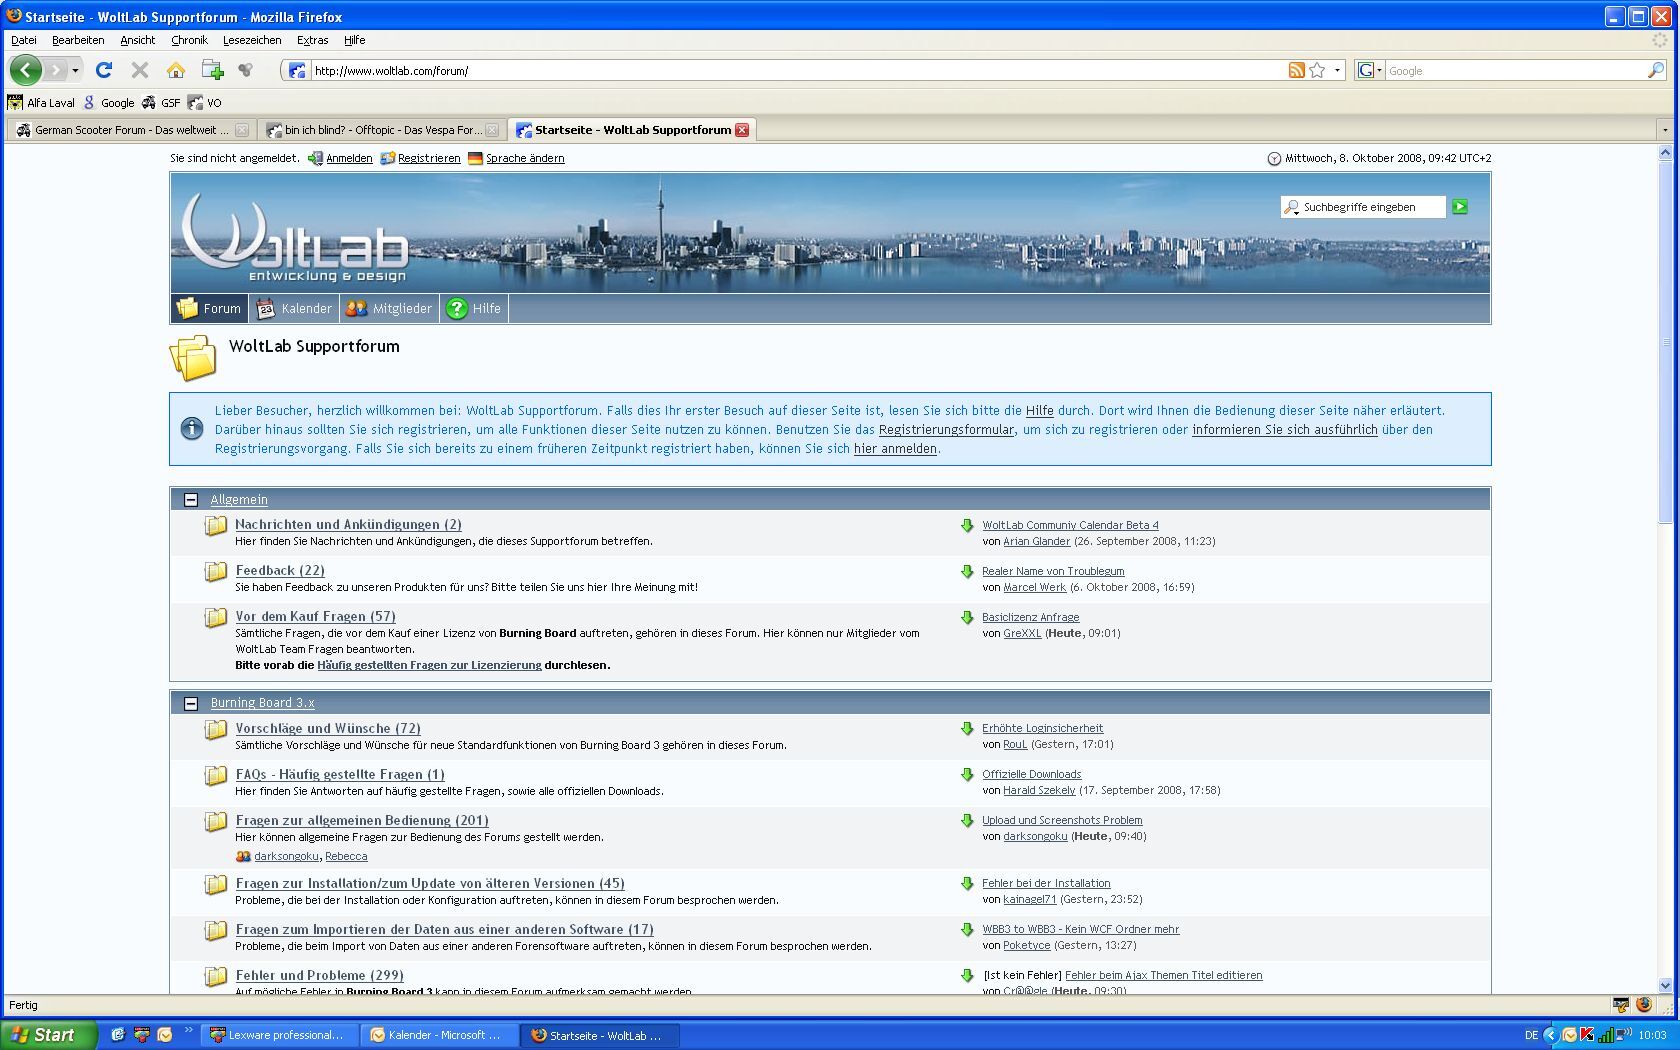
Task: Click the Firefox back arrow button
Action: click(26, 70)
